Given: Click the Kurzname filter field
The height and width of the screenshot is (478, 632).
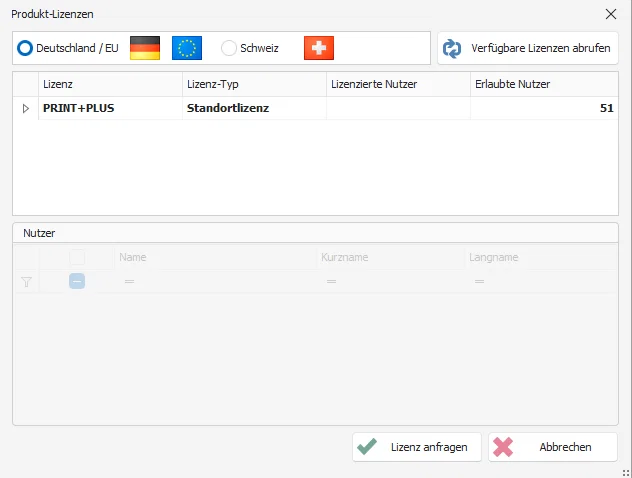Looking at the screenshot, I should [x=391, y=281].
